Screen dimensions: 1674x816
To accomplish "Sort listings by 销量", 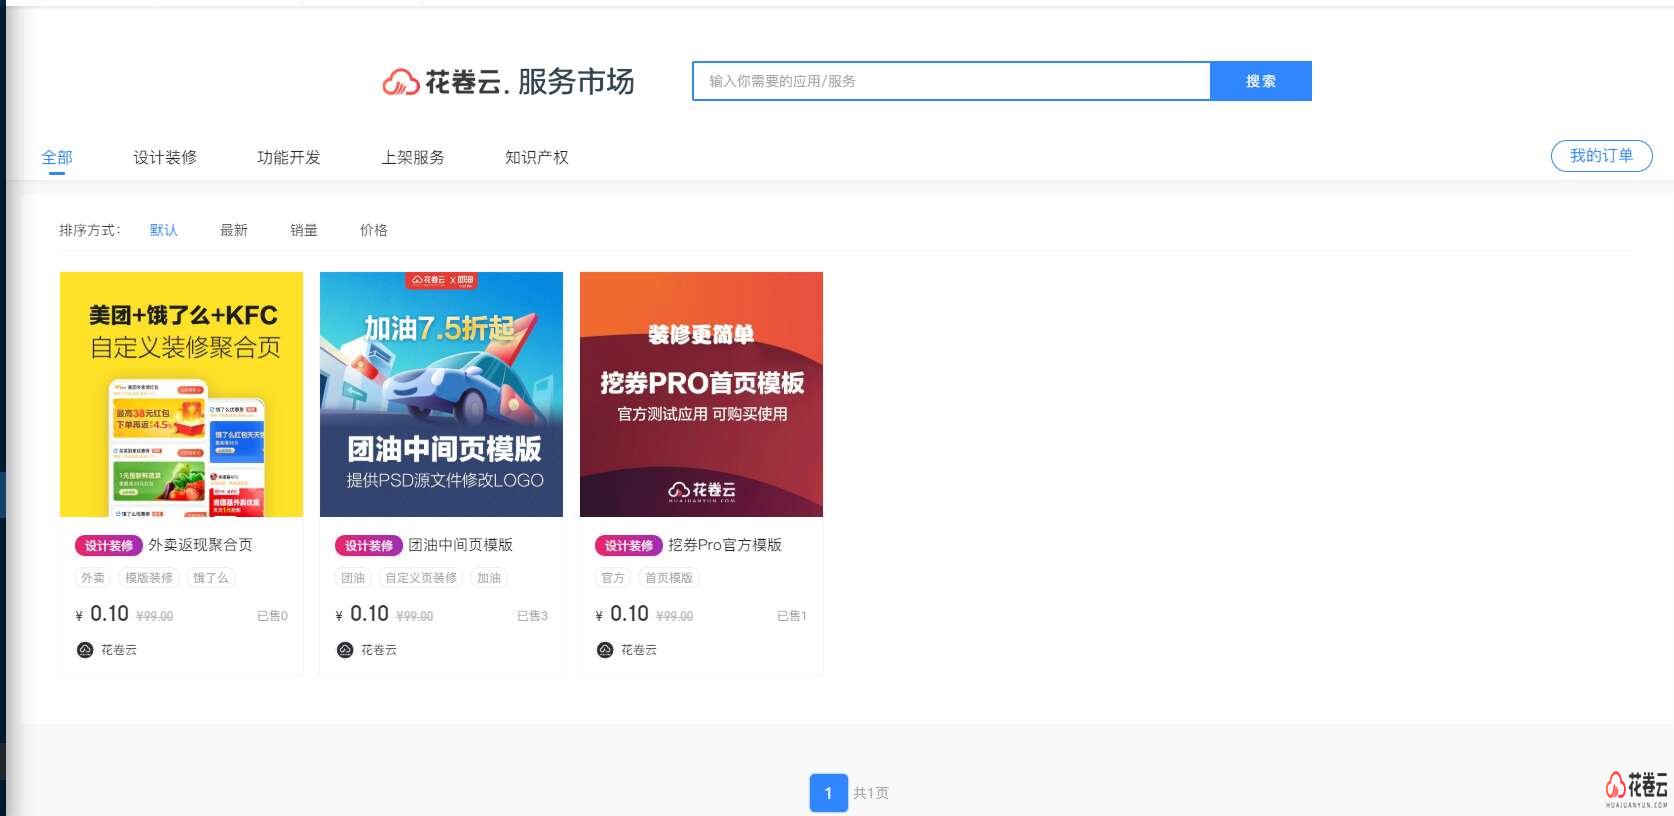I will click(x=304, y=230).
